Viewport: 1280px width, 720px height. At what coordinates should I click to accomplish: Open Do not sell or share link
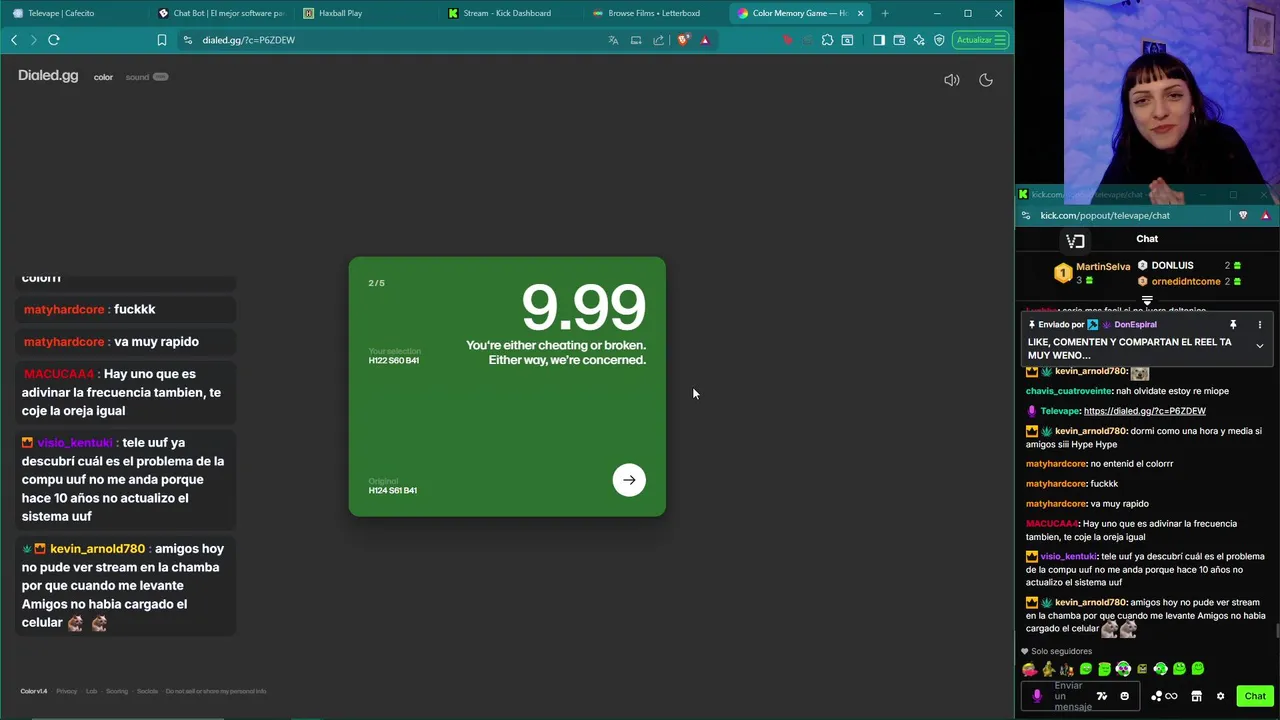216,691
